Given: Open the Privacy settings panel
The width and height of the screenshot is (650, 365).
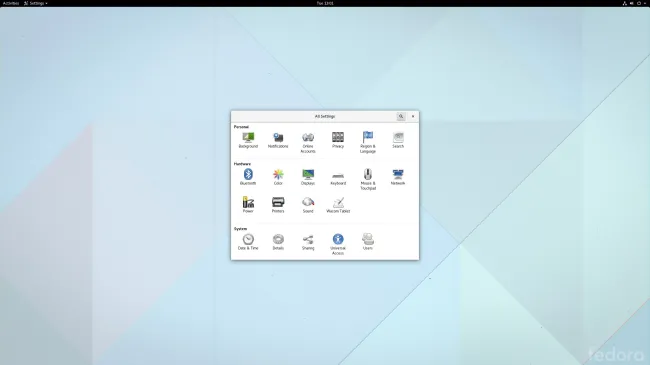Looking at the screenshot, I should click(338, 140).
